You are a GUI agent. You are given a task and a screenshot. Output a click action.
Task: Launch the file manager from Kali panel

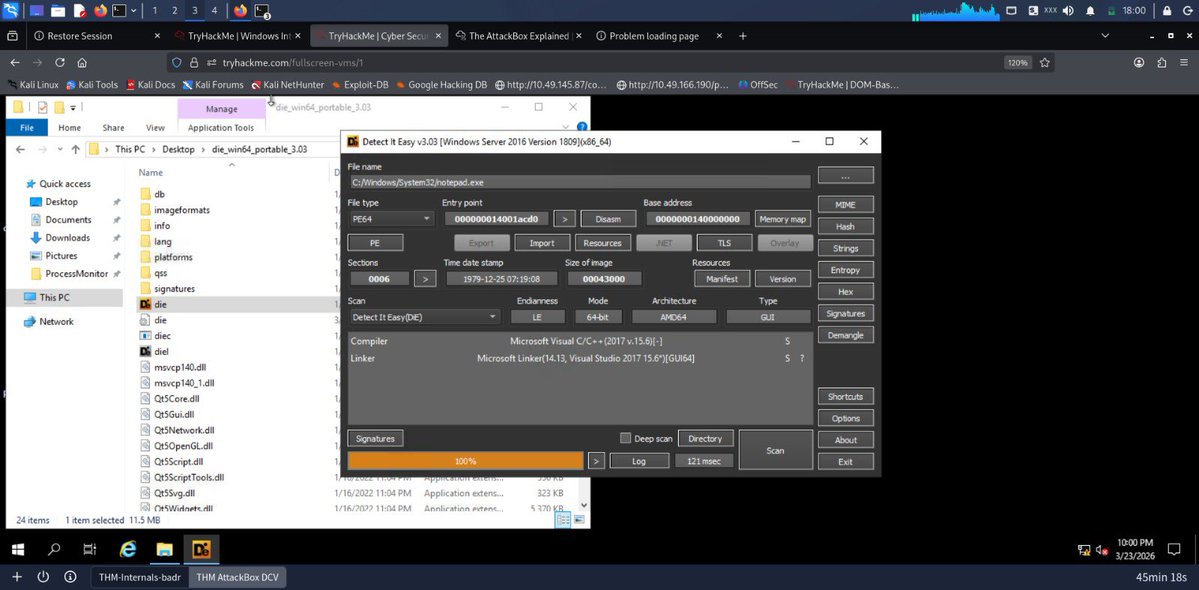point(58,11)
